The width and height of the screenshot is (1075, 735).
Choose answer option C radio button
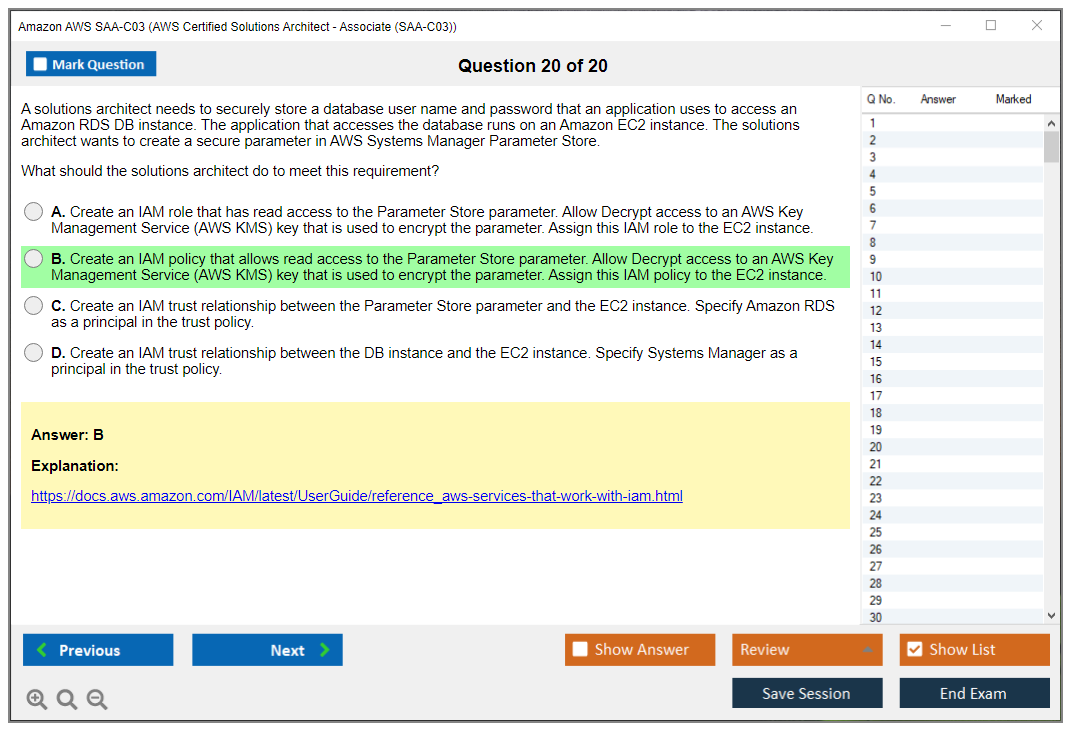pyautogui.click(x=34, y=306)
